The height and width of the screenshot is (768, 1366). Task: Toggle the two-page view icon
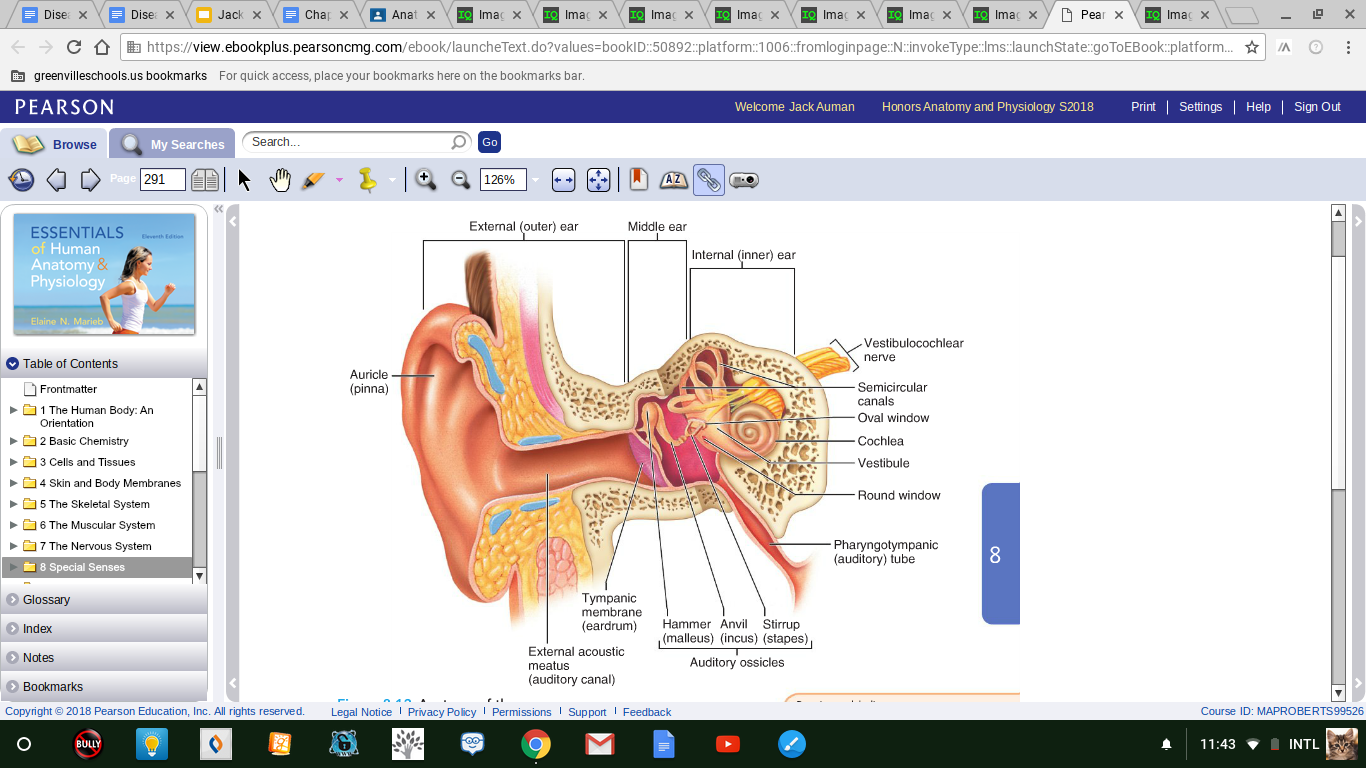[205, 180]
